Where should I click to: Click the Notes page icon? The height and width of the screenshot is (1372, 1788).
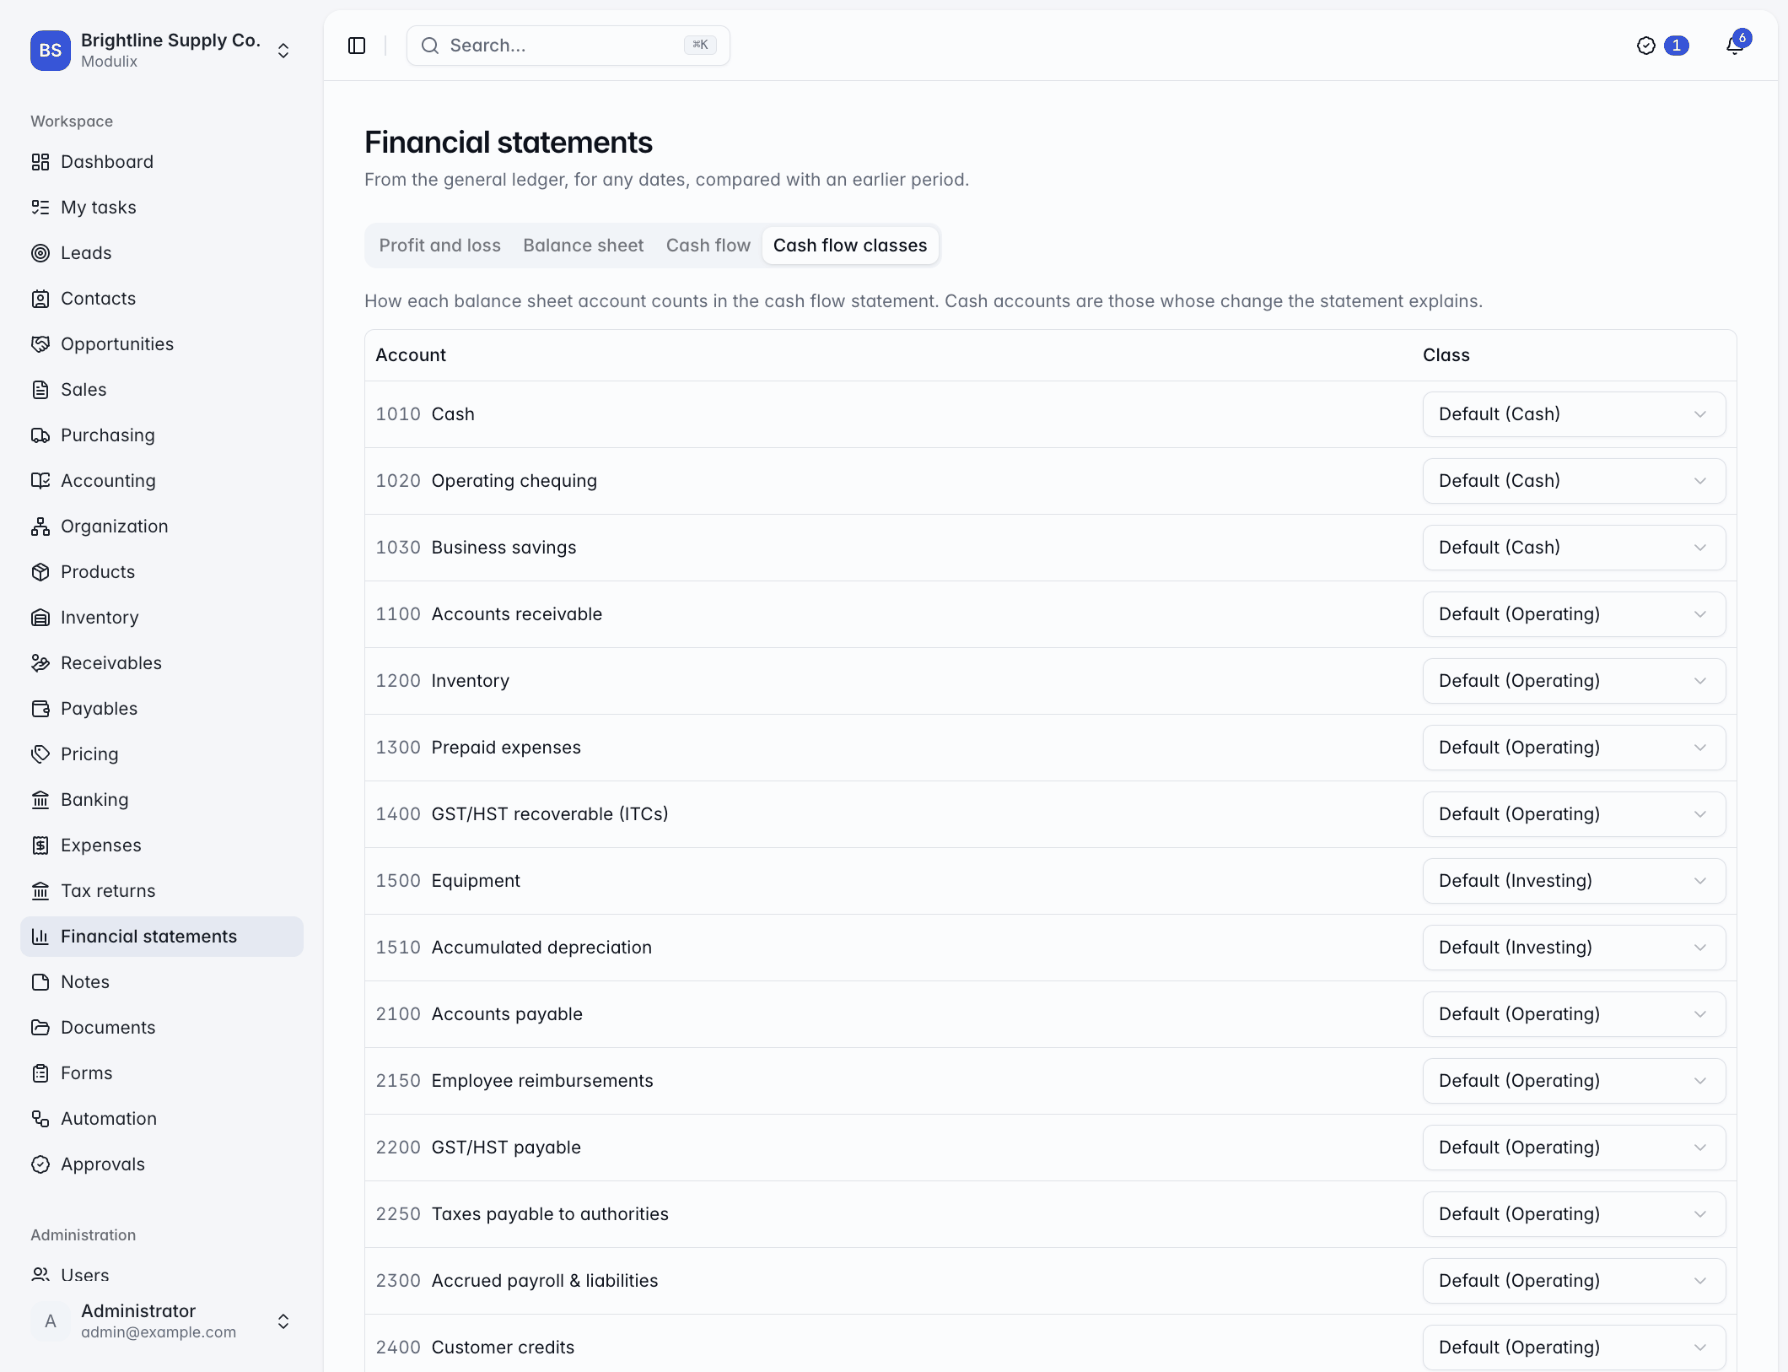[x=40, y=982]
